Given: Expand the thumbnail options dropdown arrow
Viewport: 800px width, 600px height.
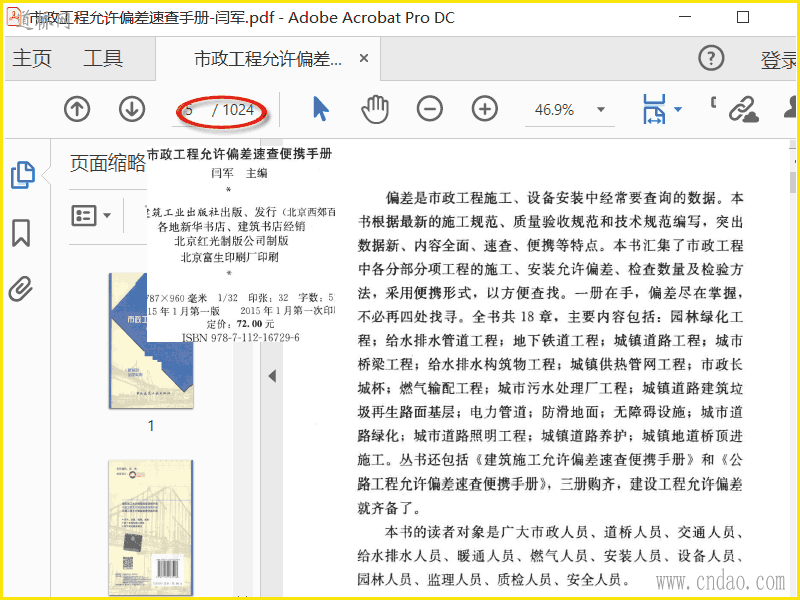Looking at the screenshot, I should (x=107, y=215).
